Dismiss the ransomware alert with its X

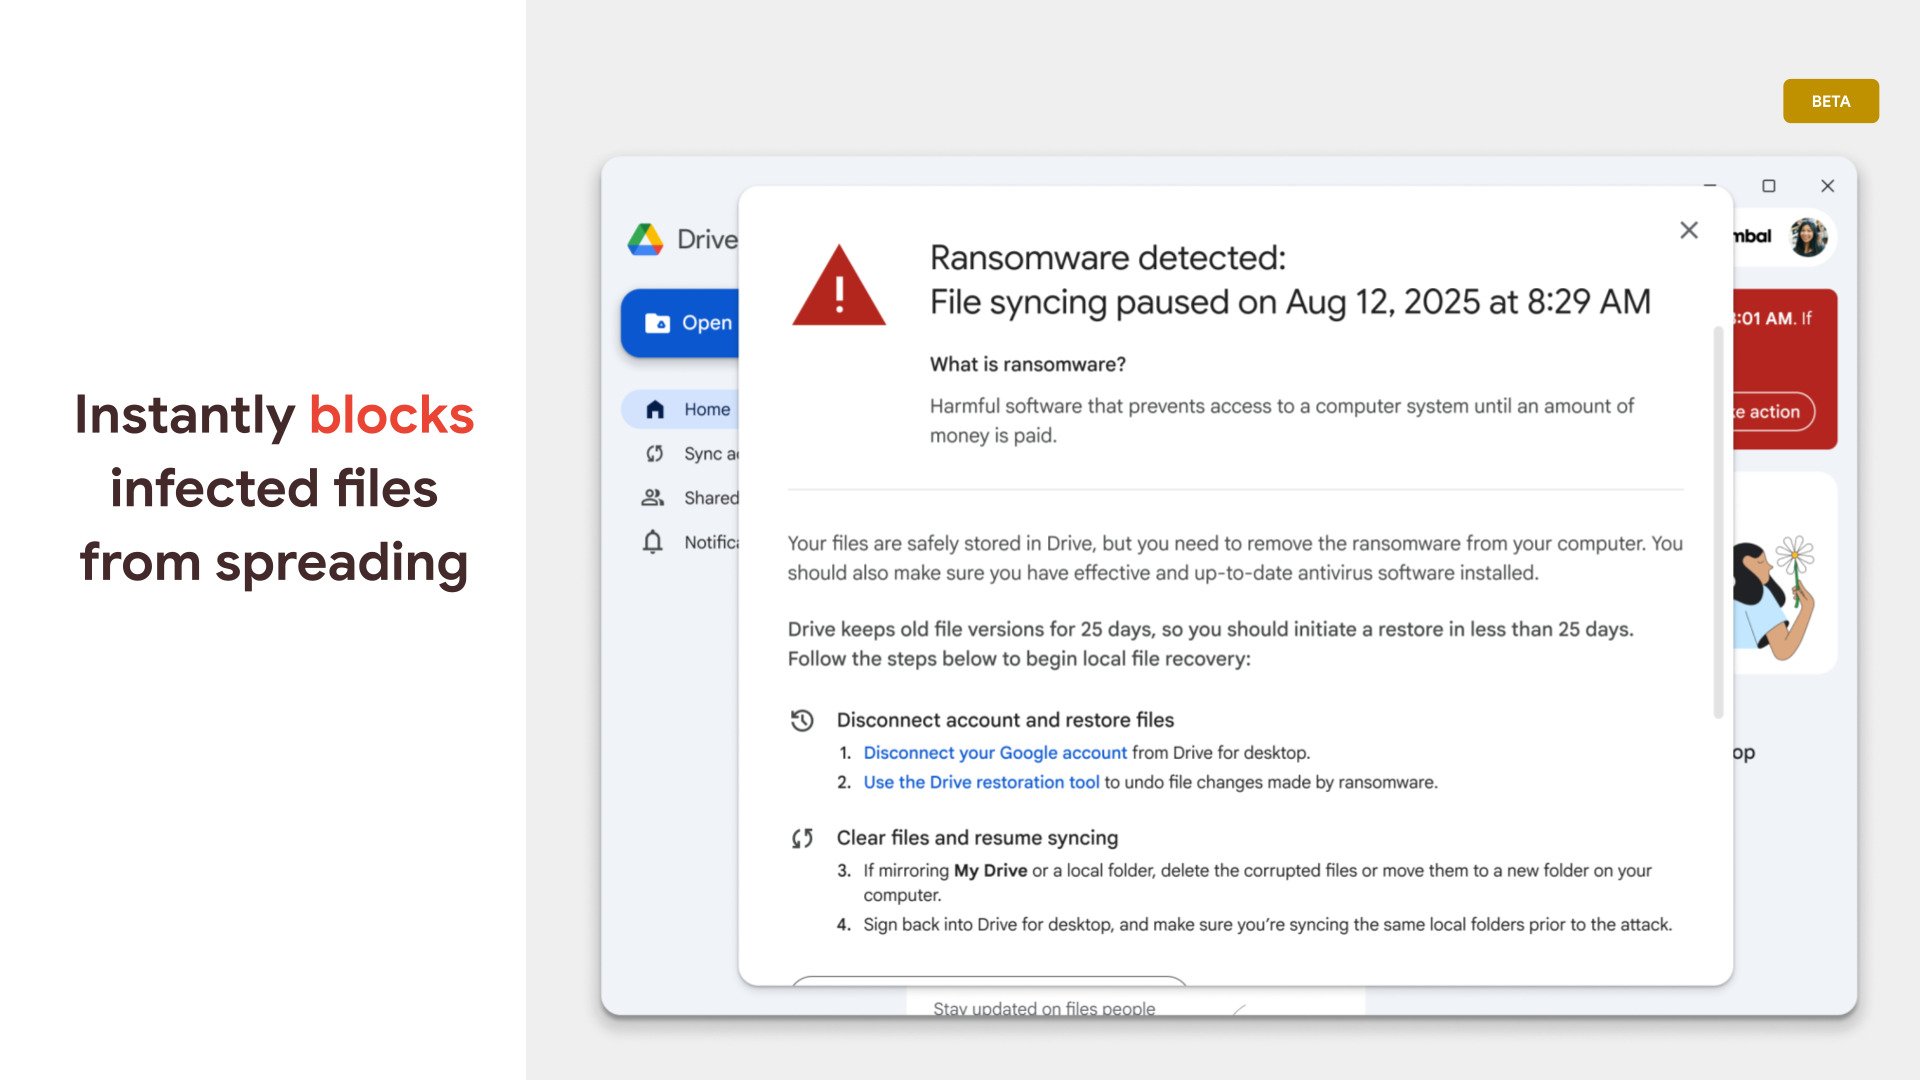pos(1689,230)
